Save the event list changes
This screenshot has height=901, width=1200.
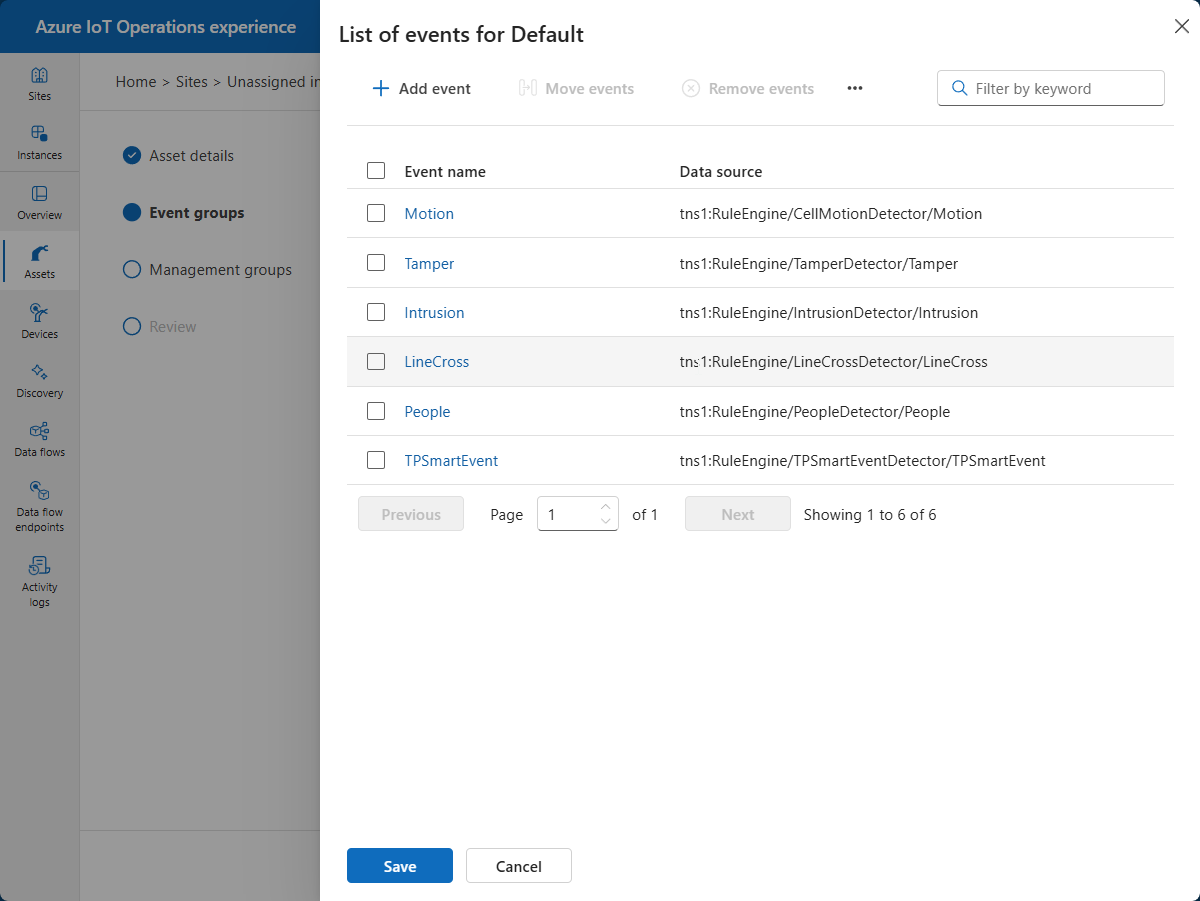pyautogui.click(x=399, y=866)
